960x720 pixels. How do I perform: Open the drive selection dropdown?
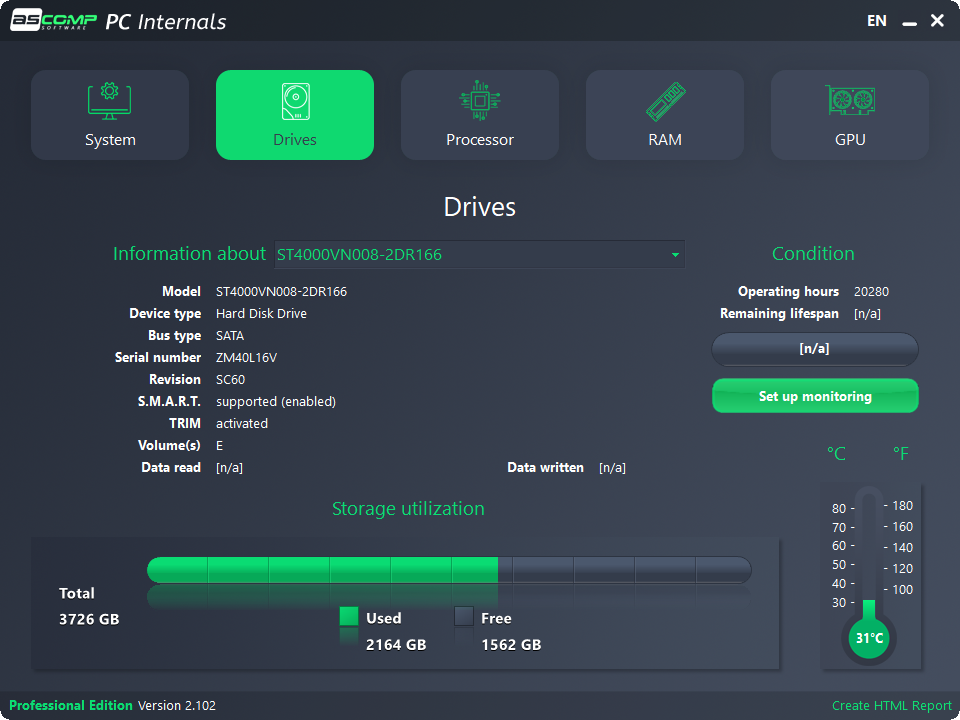pos(480,254)
